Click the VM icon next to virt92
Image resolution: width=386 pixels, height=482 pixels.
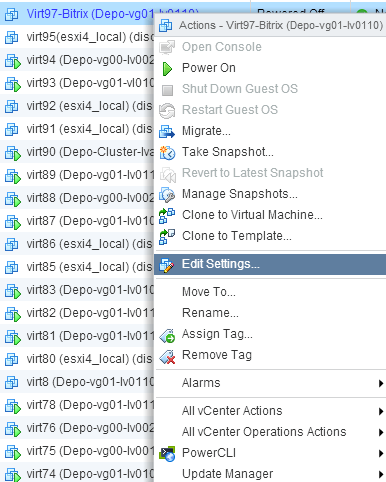12,107
